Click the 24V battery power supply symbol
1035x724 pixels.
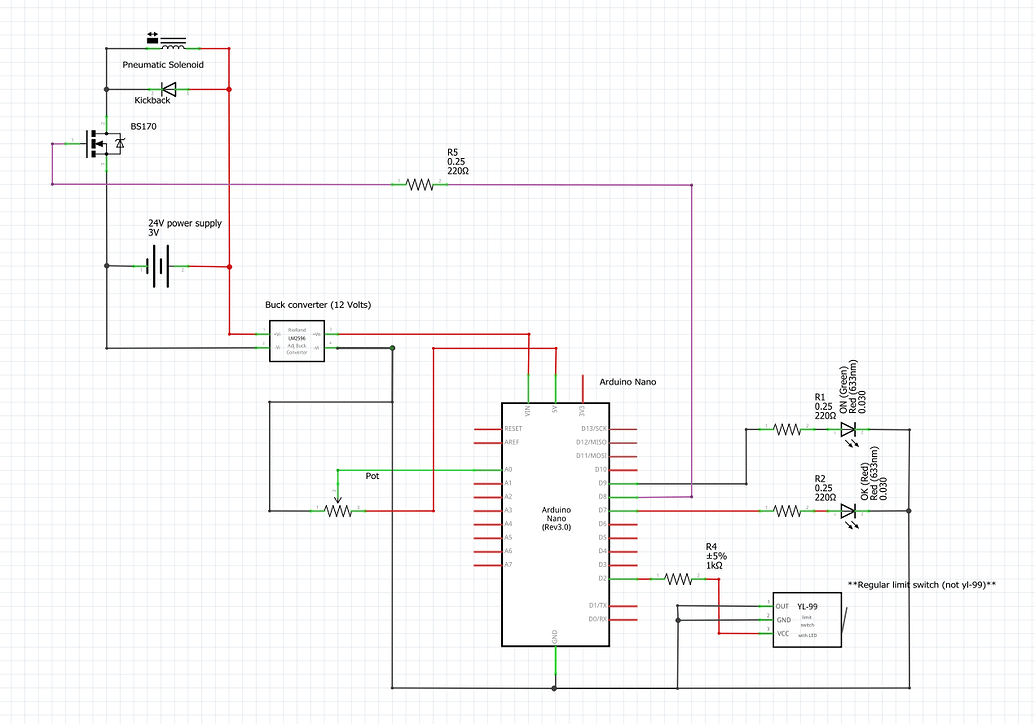point(160,265)
